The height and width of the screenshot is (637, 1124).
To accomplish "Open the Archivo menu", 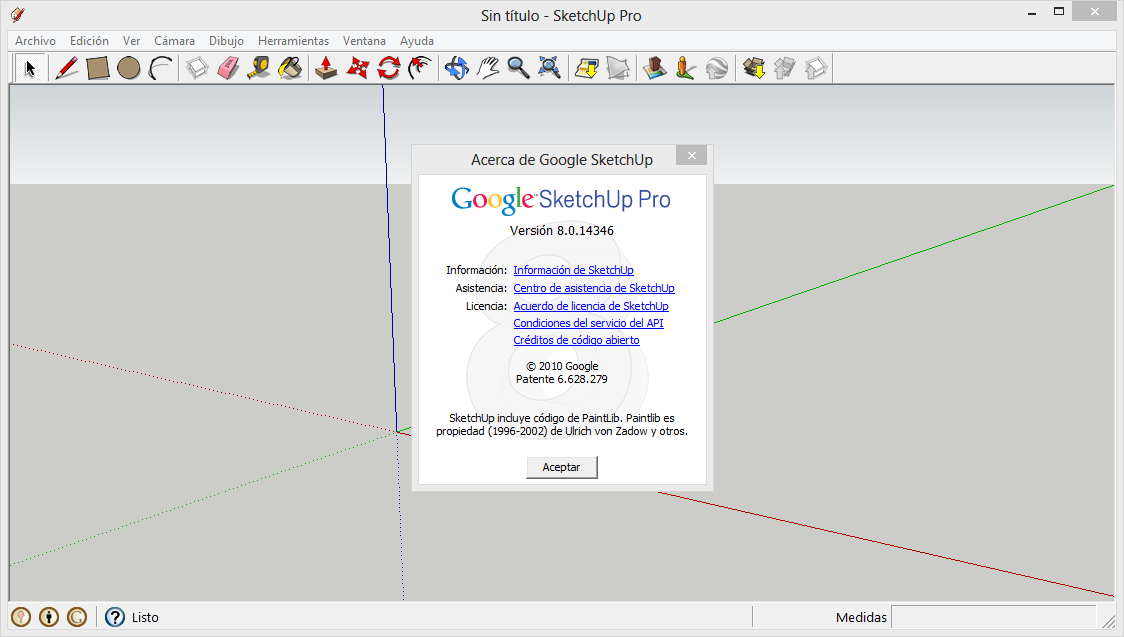I will (35, 41).
